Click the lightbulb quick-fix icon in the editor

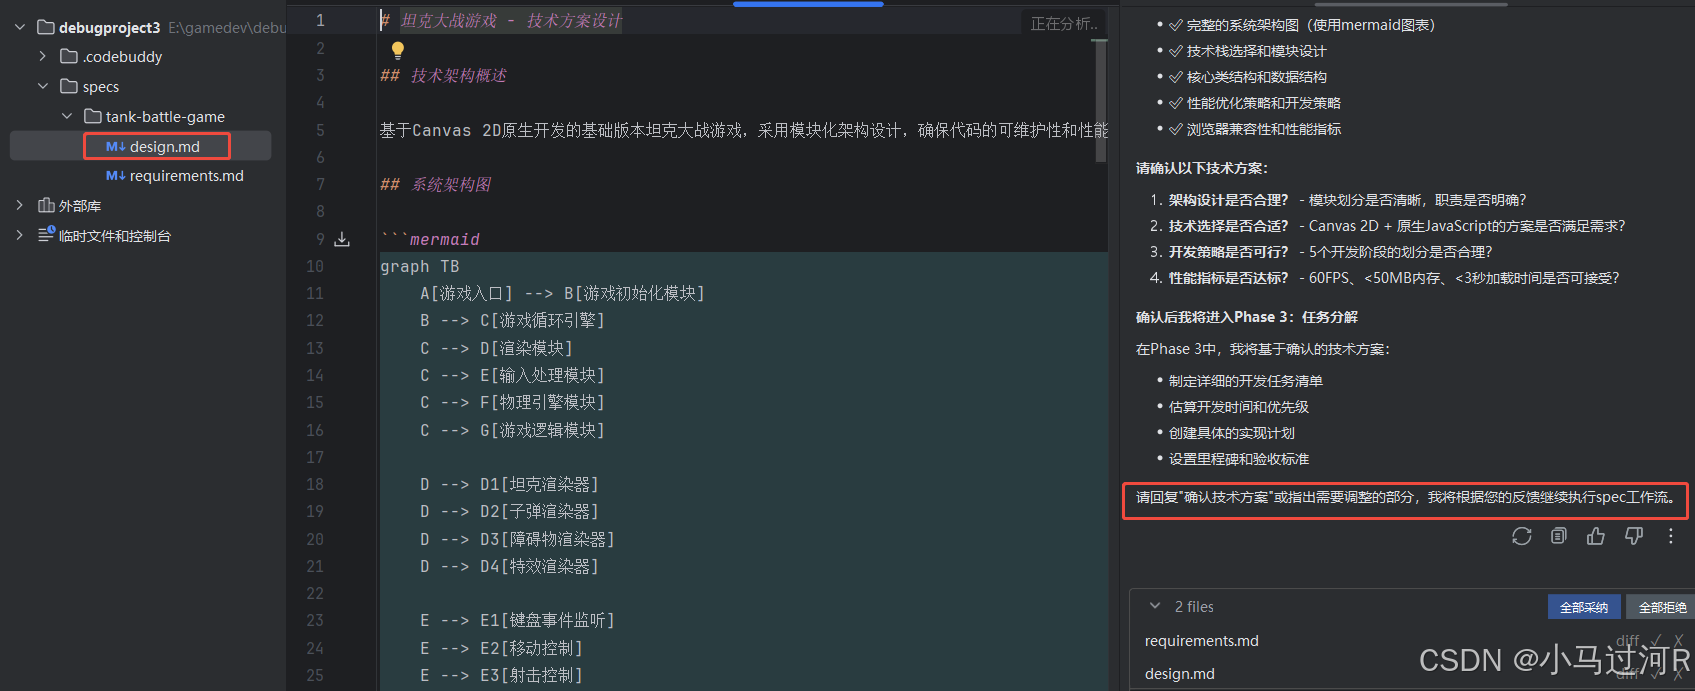click(x=398, y=50)
